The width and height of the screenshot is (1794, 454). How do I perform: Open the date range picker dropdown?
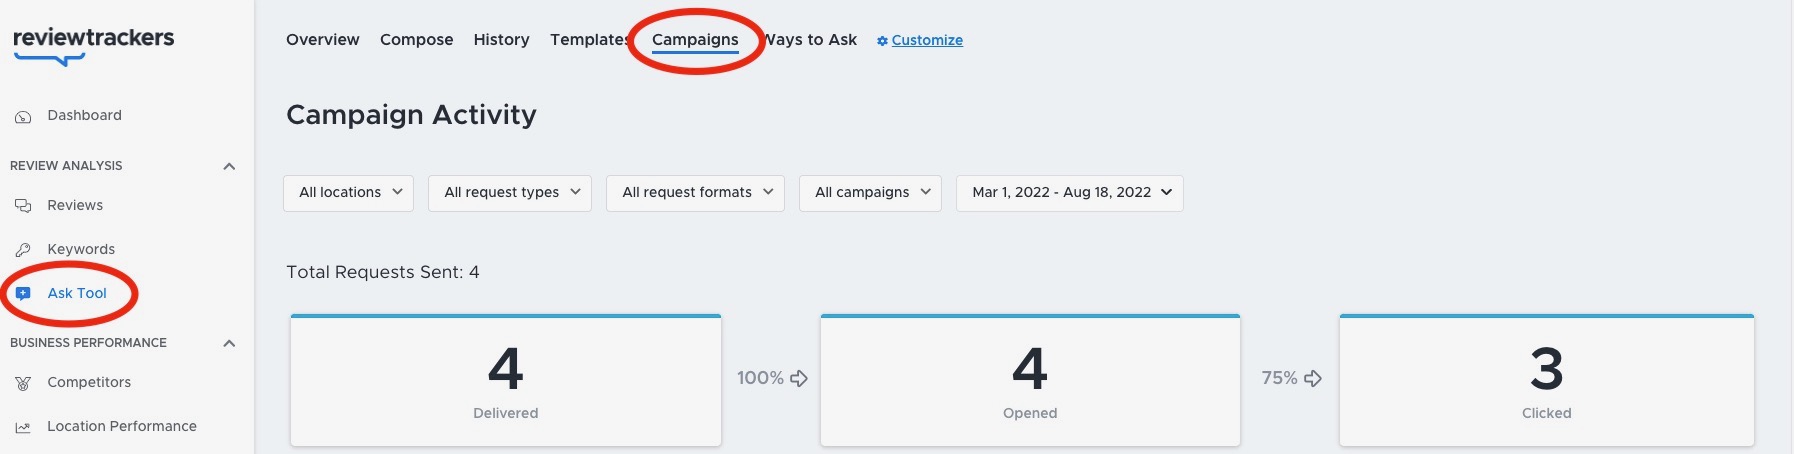[x=1070, y=193]
